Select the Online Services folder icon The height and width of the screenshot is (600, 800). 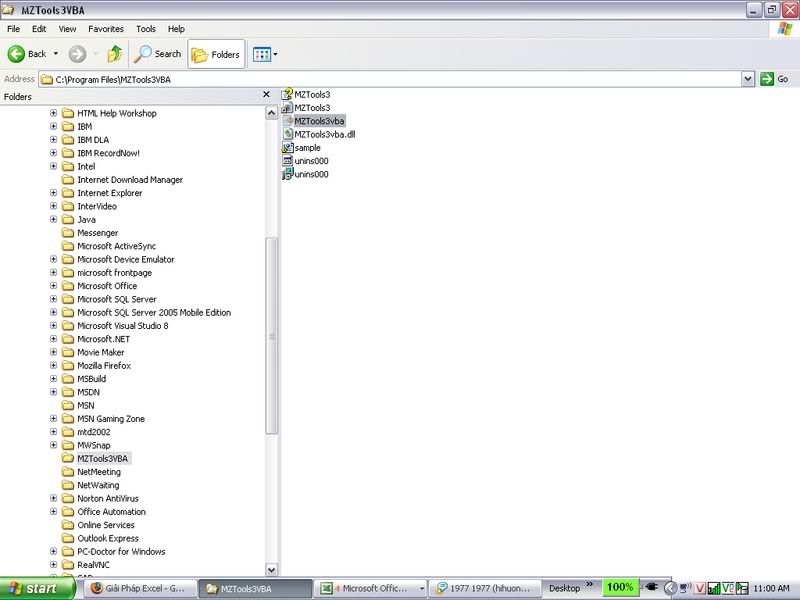tap(68, 524)
